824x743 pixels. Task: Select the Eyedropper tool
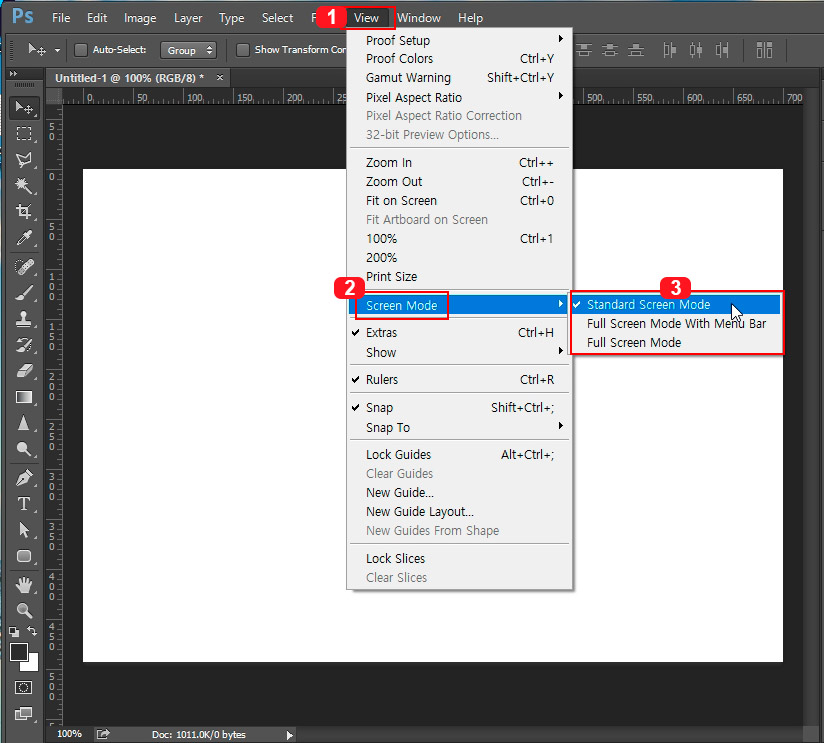click(24, 238)
